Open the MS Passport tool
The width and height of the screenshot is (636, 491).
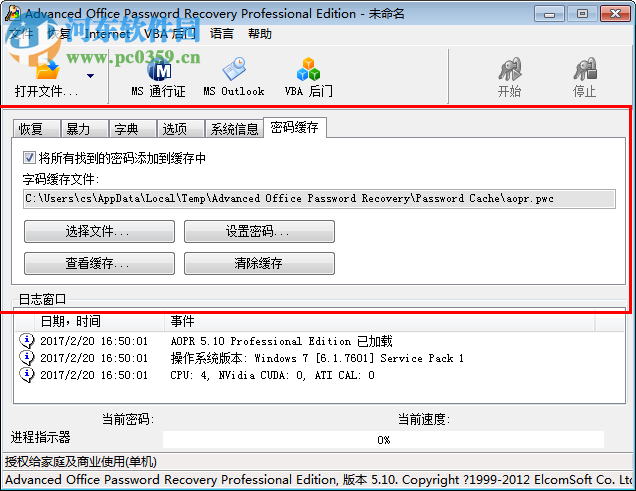(159, 77)
